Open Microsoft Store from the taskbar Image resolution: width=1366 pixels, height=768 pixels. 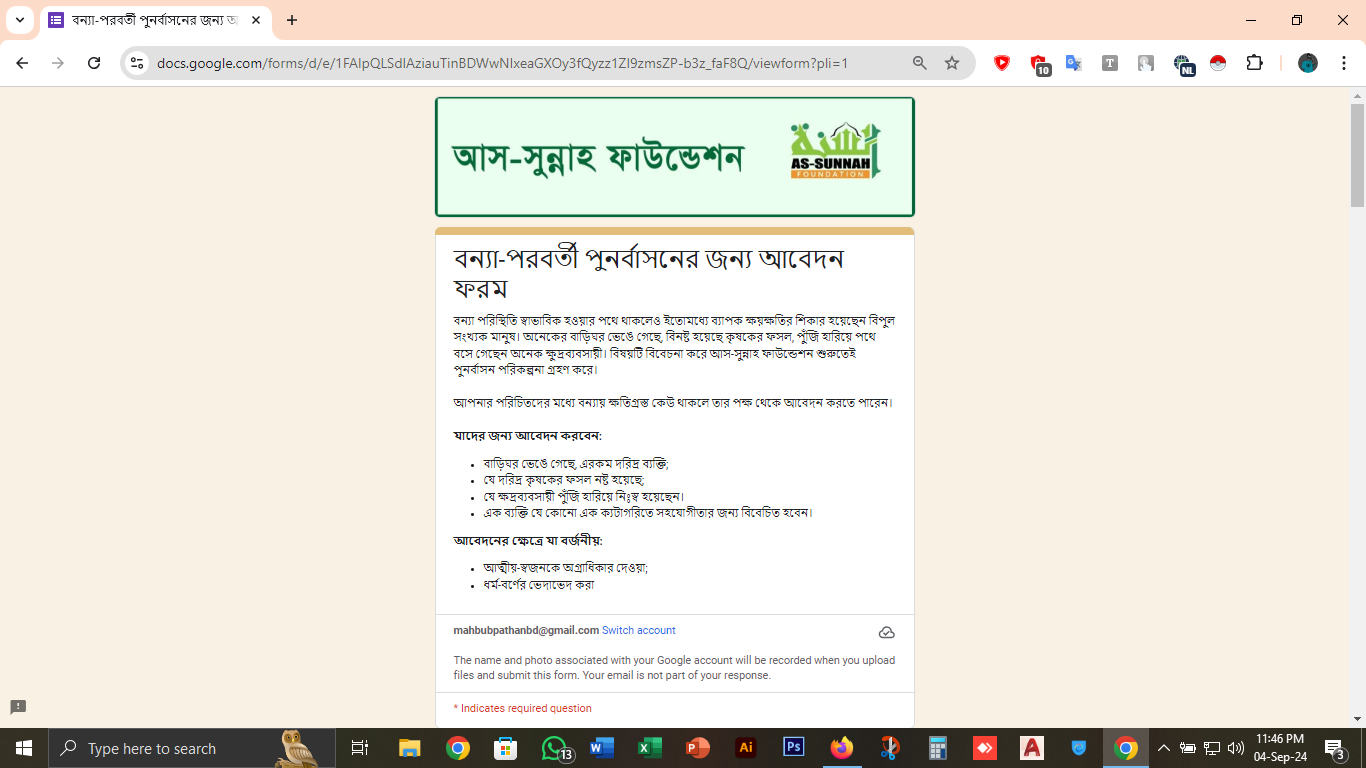pyautogui.click(x=506, y=748)
